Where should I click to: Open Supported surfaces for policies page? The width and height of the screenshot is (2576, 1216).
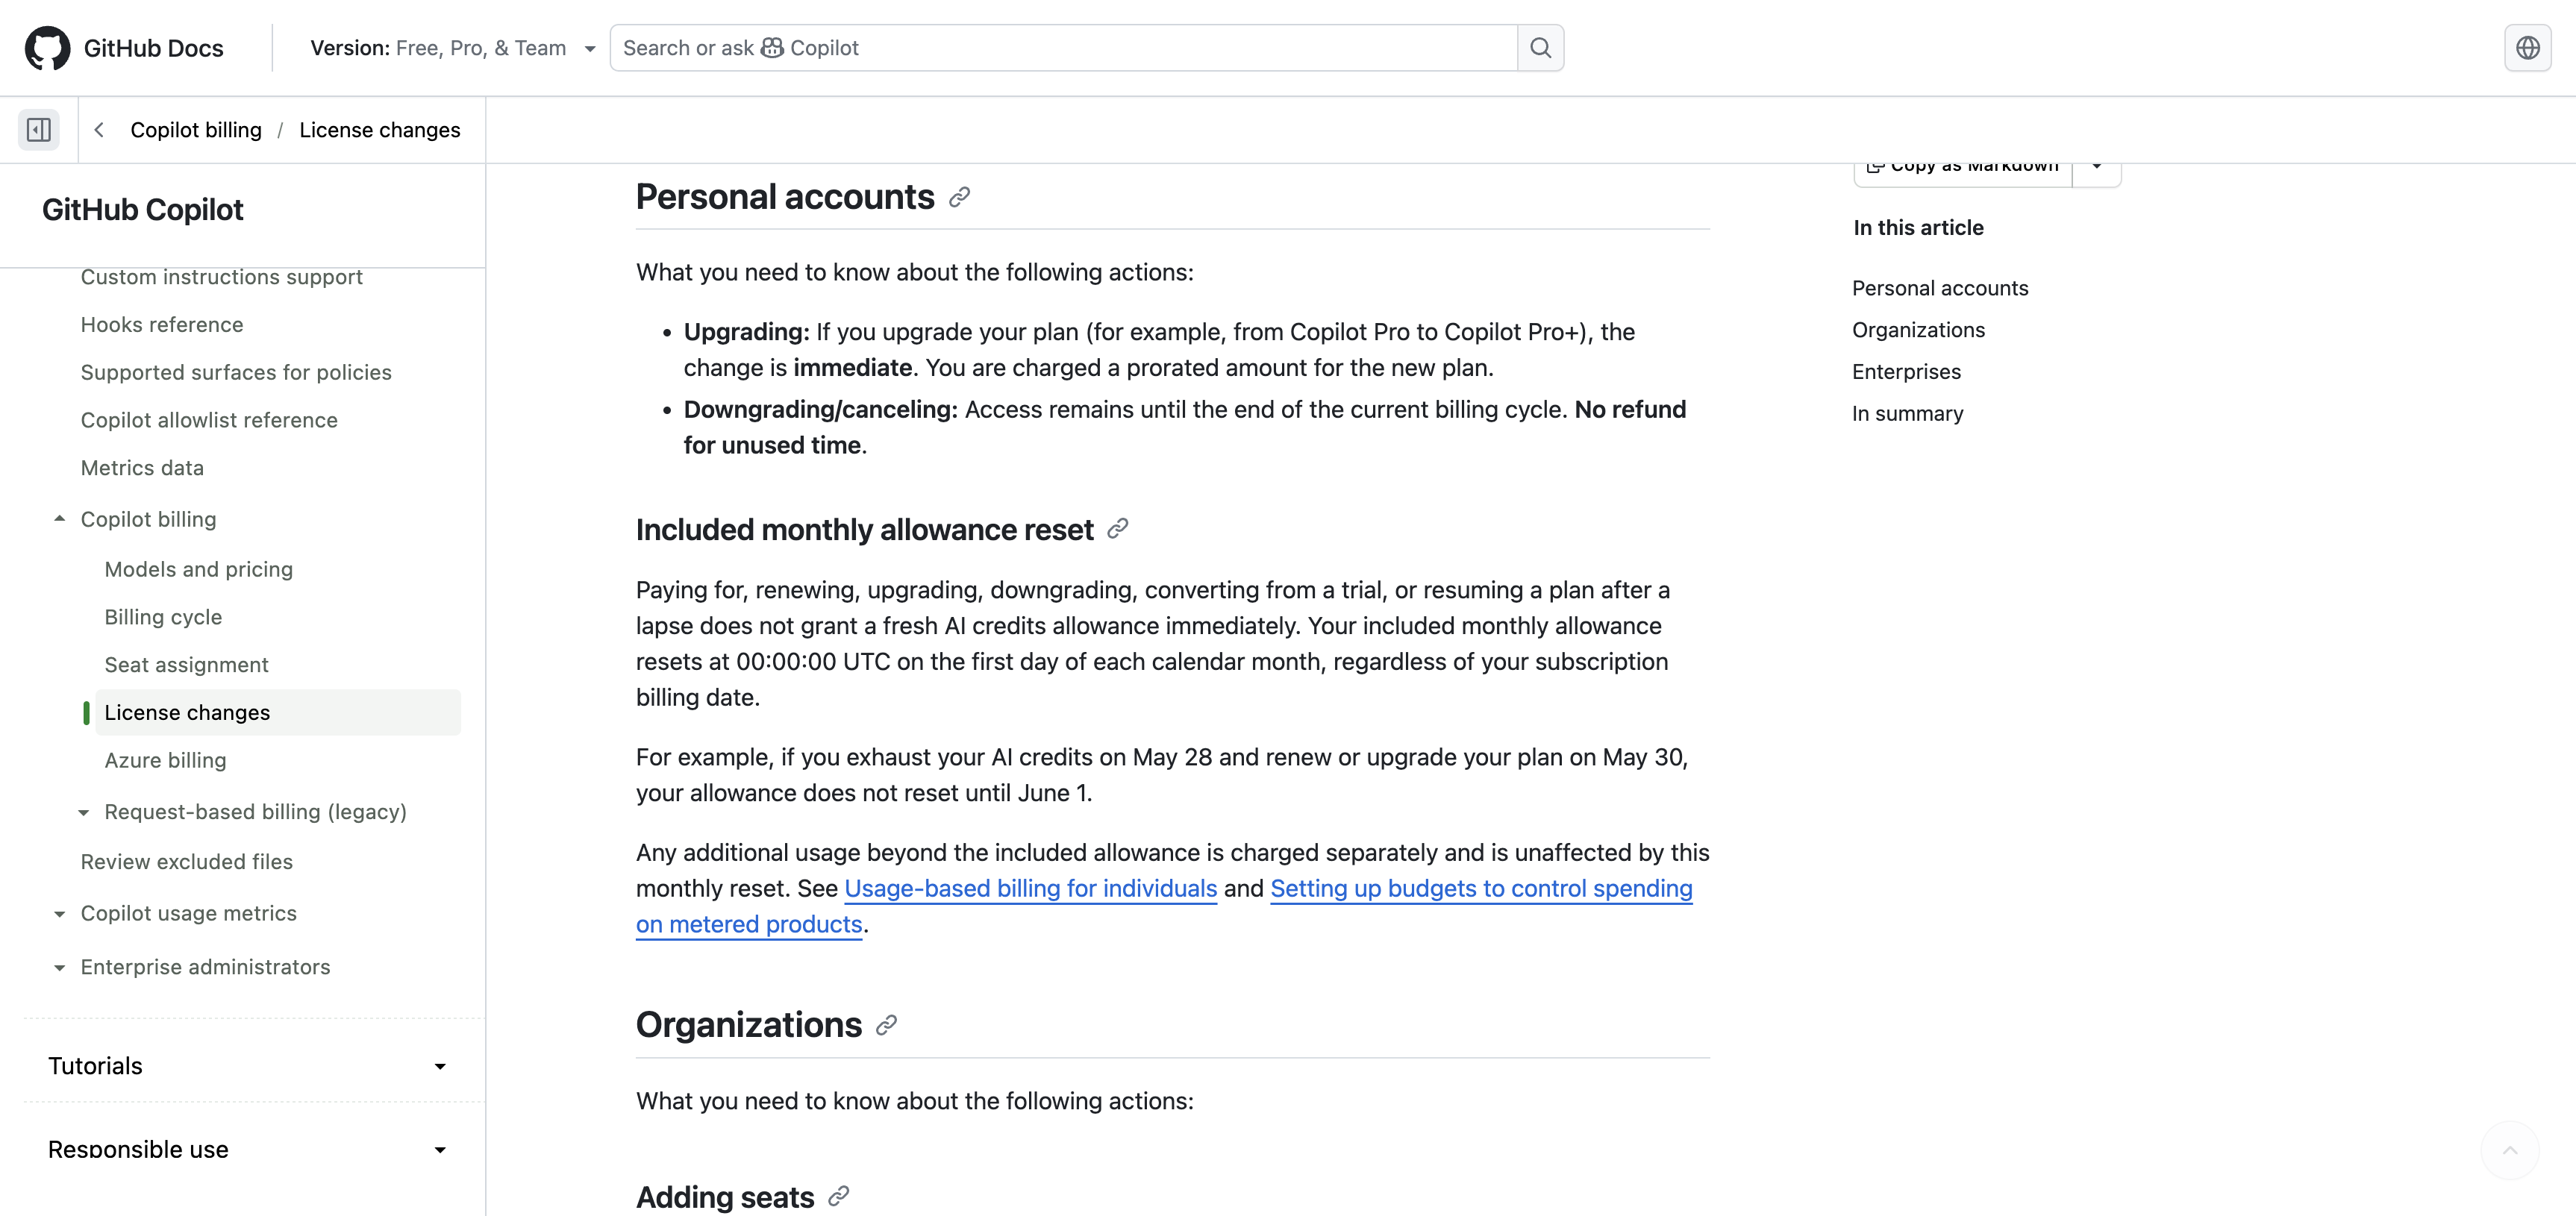pos(236,373)
